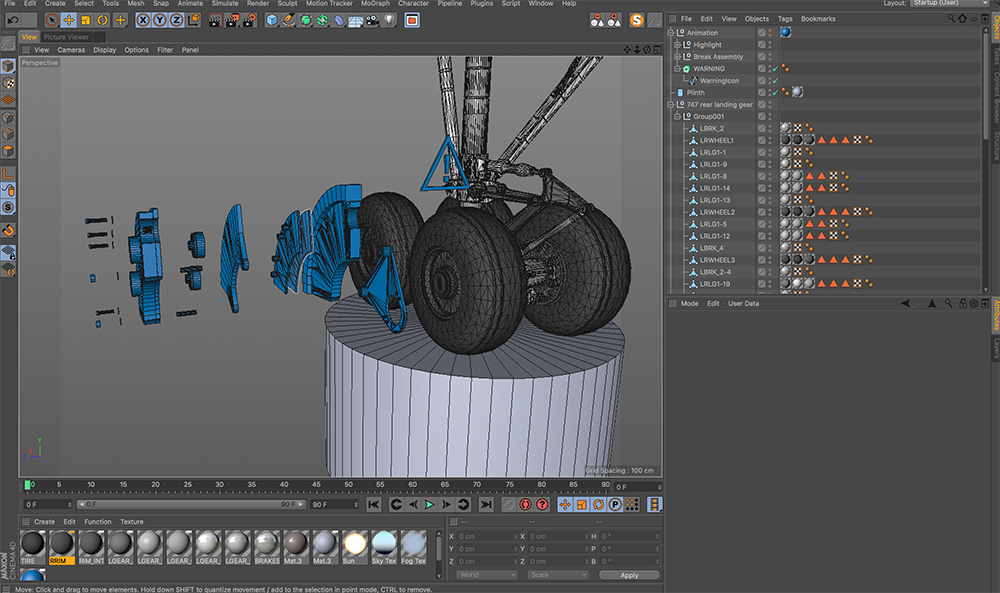Toggle visibility dots for the LRWHEEL1 object
Viewport: 1000px width, 593px height.
pyautogui.click(x=770, y=141)
